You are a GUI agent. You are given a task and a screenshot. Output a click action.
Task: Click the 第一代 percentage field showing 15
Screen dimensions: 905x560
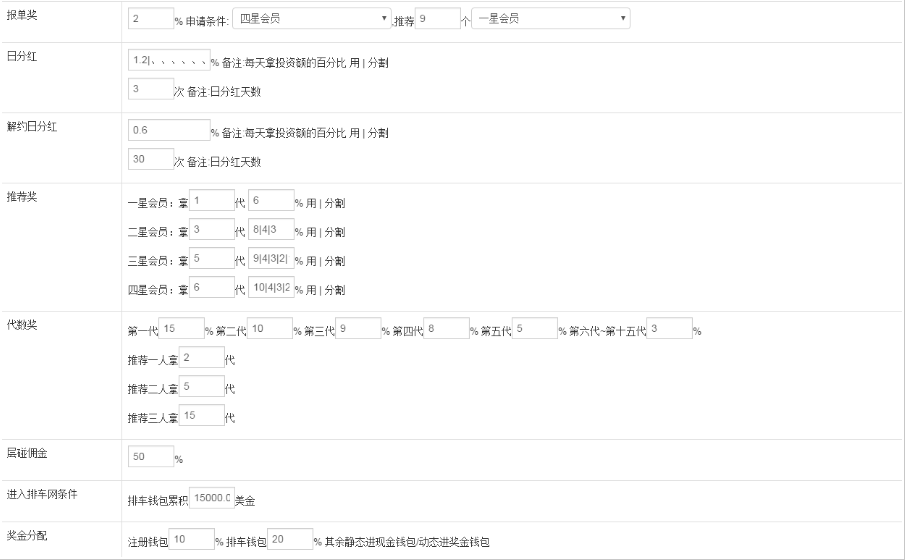pyautogui.click(x=181, y=328)
